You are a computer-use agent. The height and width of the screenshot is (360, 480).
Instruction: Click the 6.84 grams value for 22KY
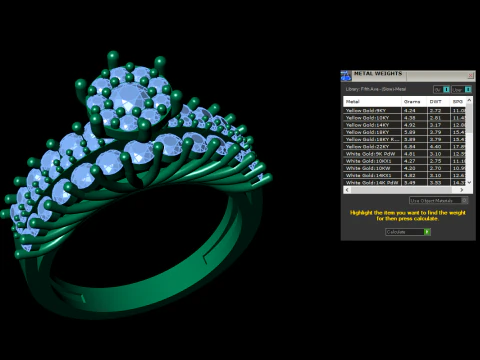[410, 146]
